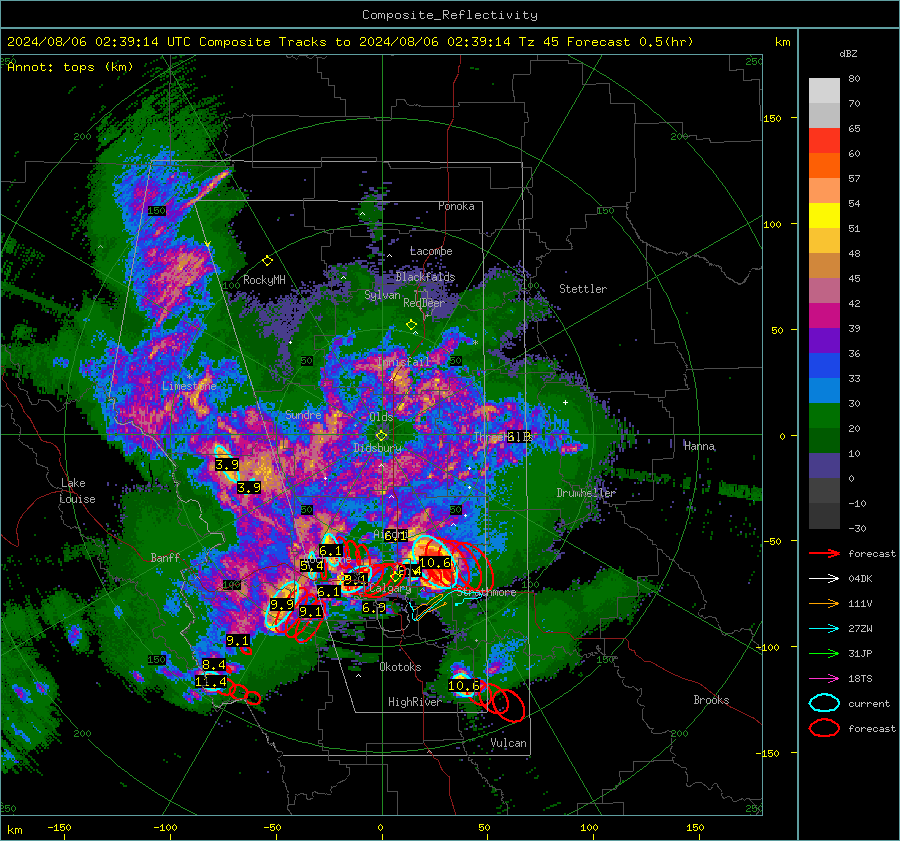Viewport: 900px width, 841px height.
Task: Click the Lake Louise label
Action: click(78, 491)
